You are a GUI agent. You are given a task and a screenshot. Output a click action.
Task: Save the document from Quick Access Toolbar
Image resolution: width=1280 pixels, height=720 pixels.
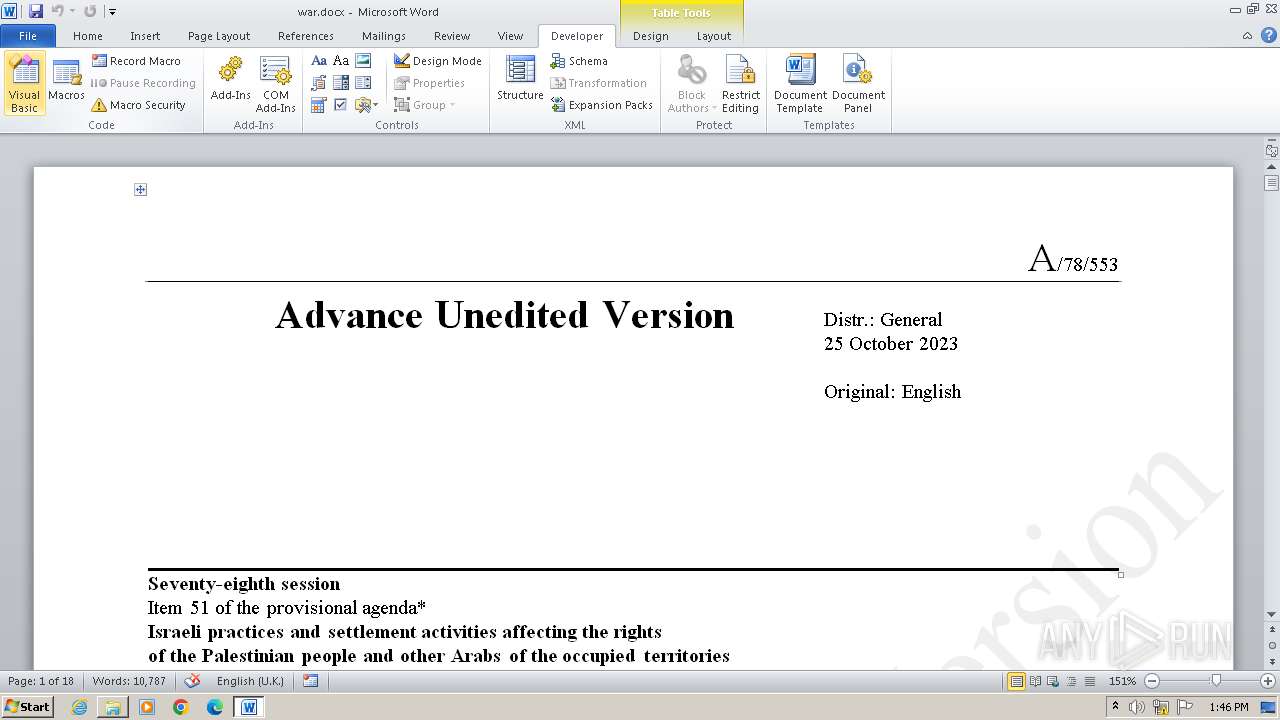36,11
